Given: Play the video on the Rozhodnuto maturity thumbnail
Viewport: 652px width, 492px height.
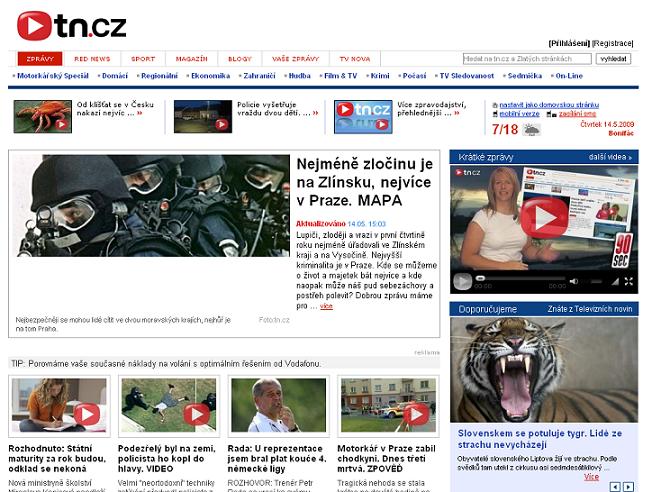Looking at the screenshot, I should (x=86, y=413).
